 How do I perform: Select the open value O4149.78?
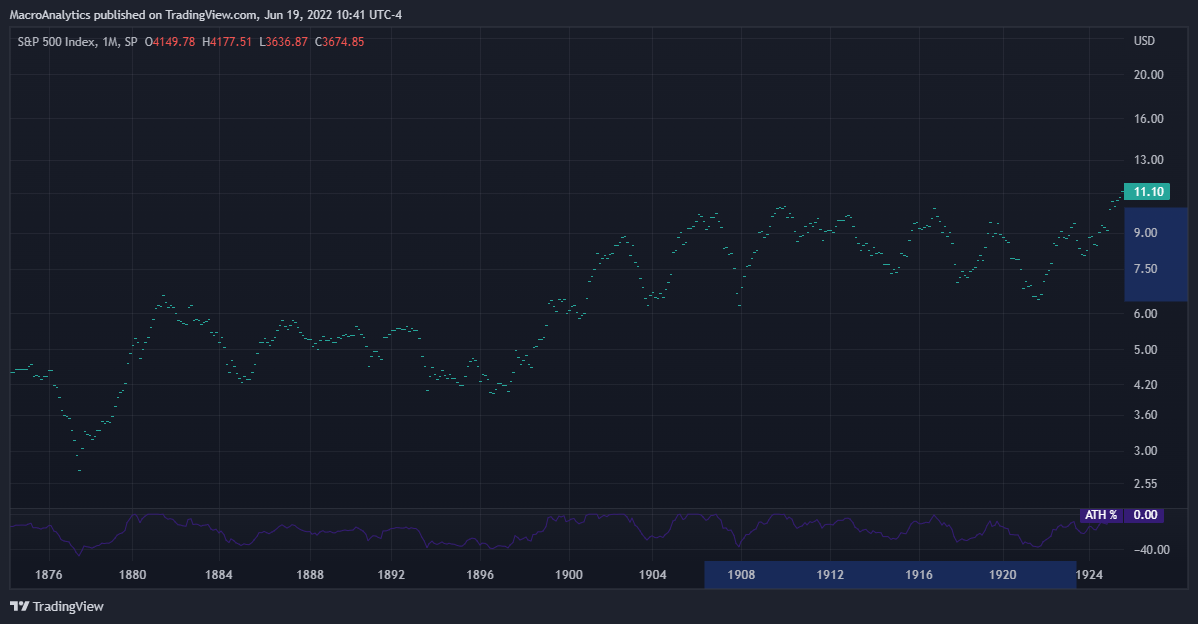pos(170,42)
